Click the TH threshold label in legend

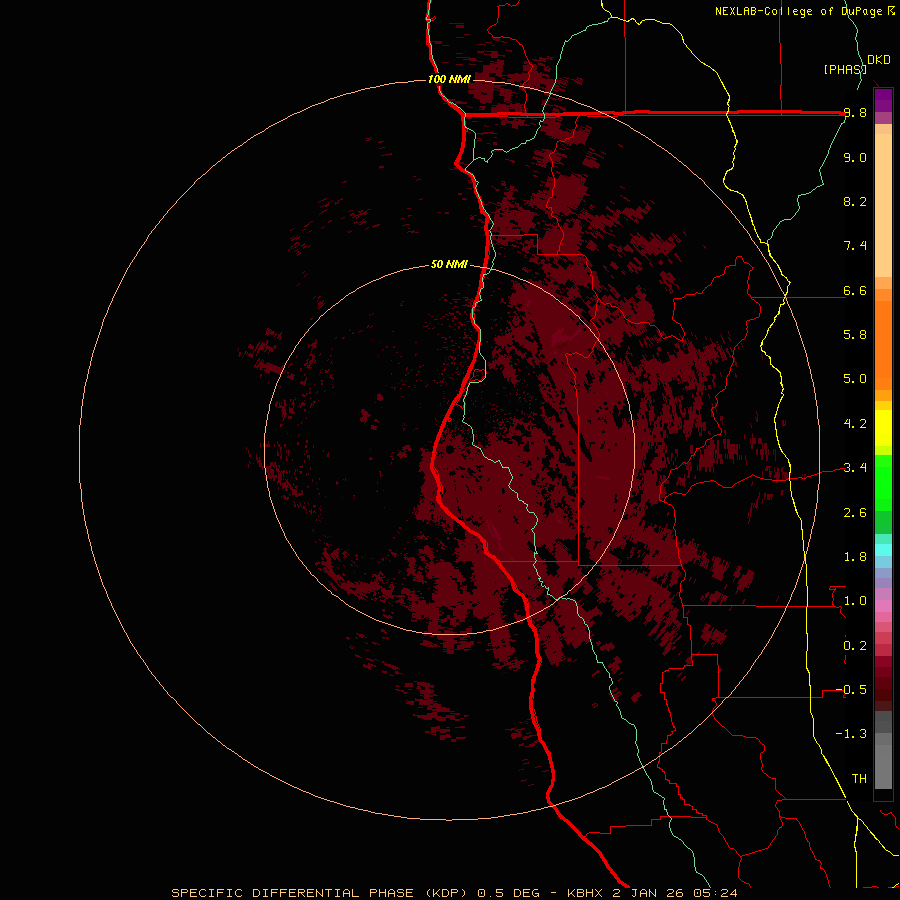(x=859, y=779)
